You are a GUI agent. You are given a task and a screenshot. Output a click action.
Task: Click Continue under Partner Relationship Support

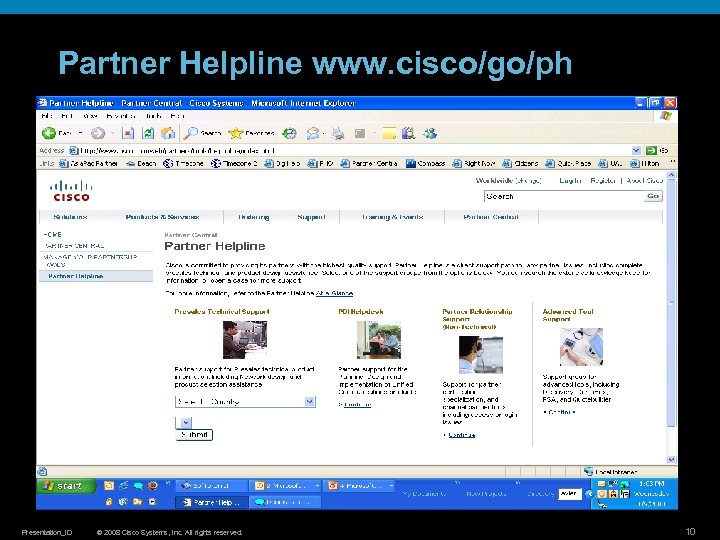click(461, 435)
